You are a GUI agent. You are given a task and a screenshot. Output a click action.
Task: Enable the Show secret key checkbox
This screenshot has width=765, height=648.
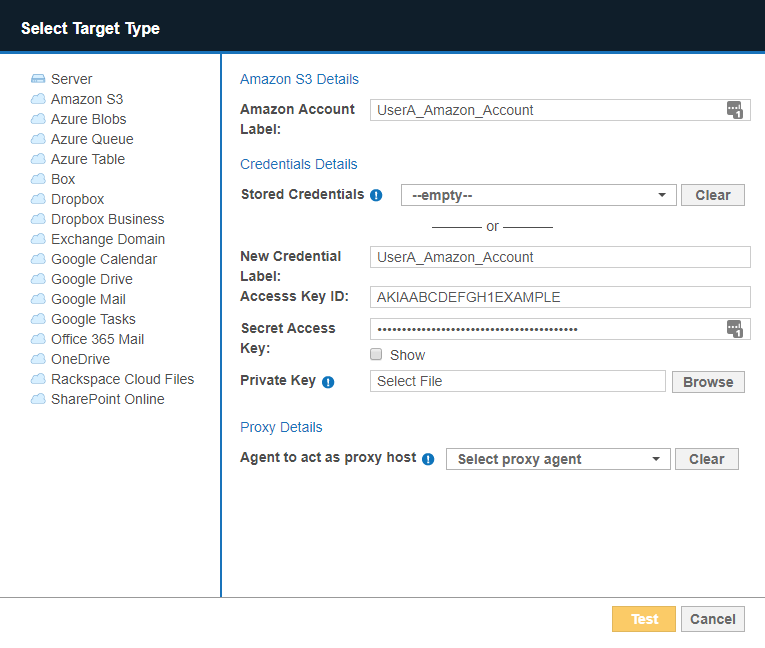(x=376, y=355)
